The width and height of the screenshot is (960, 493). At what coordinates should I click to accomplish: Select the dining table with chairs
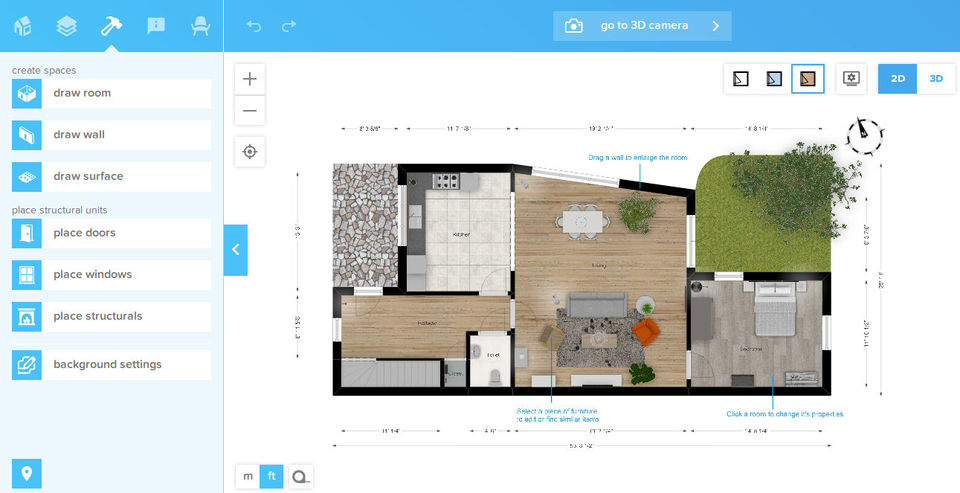[582, 222]
